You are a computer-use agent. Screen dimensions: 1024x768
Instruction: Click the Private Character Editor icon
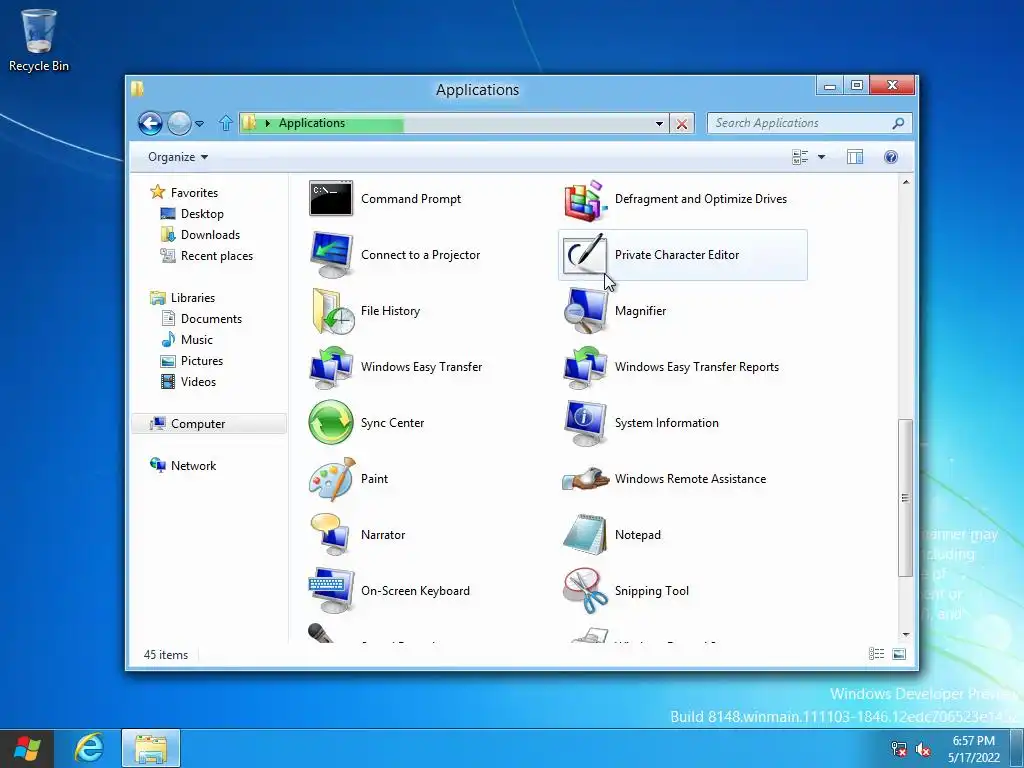click(584, 255)
